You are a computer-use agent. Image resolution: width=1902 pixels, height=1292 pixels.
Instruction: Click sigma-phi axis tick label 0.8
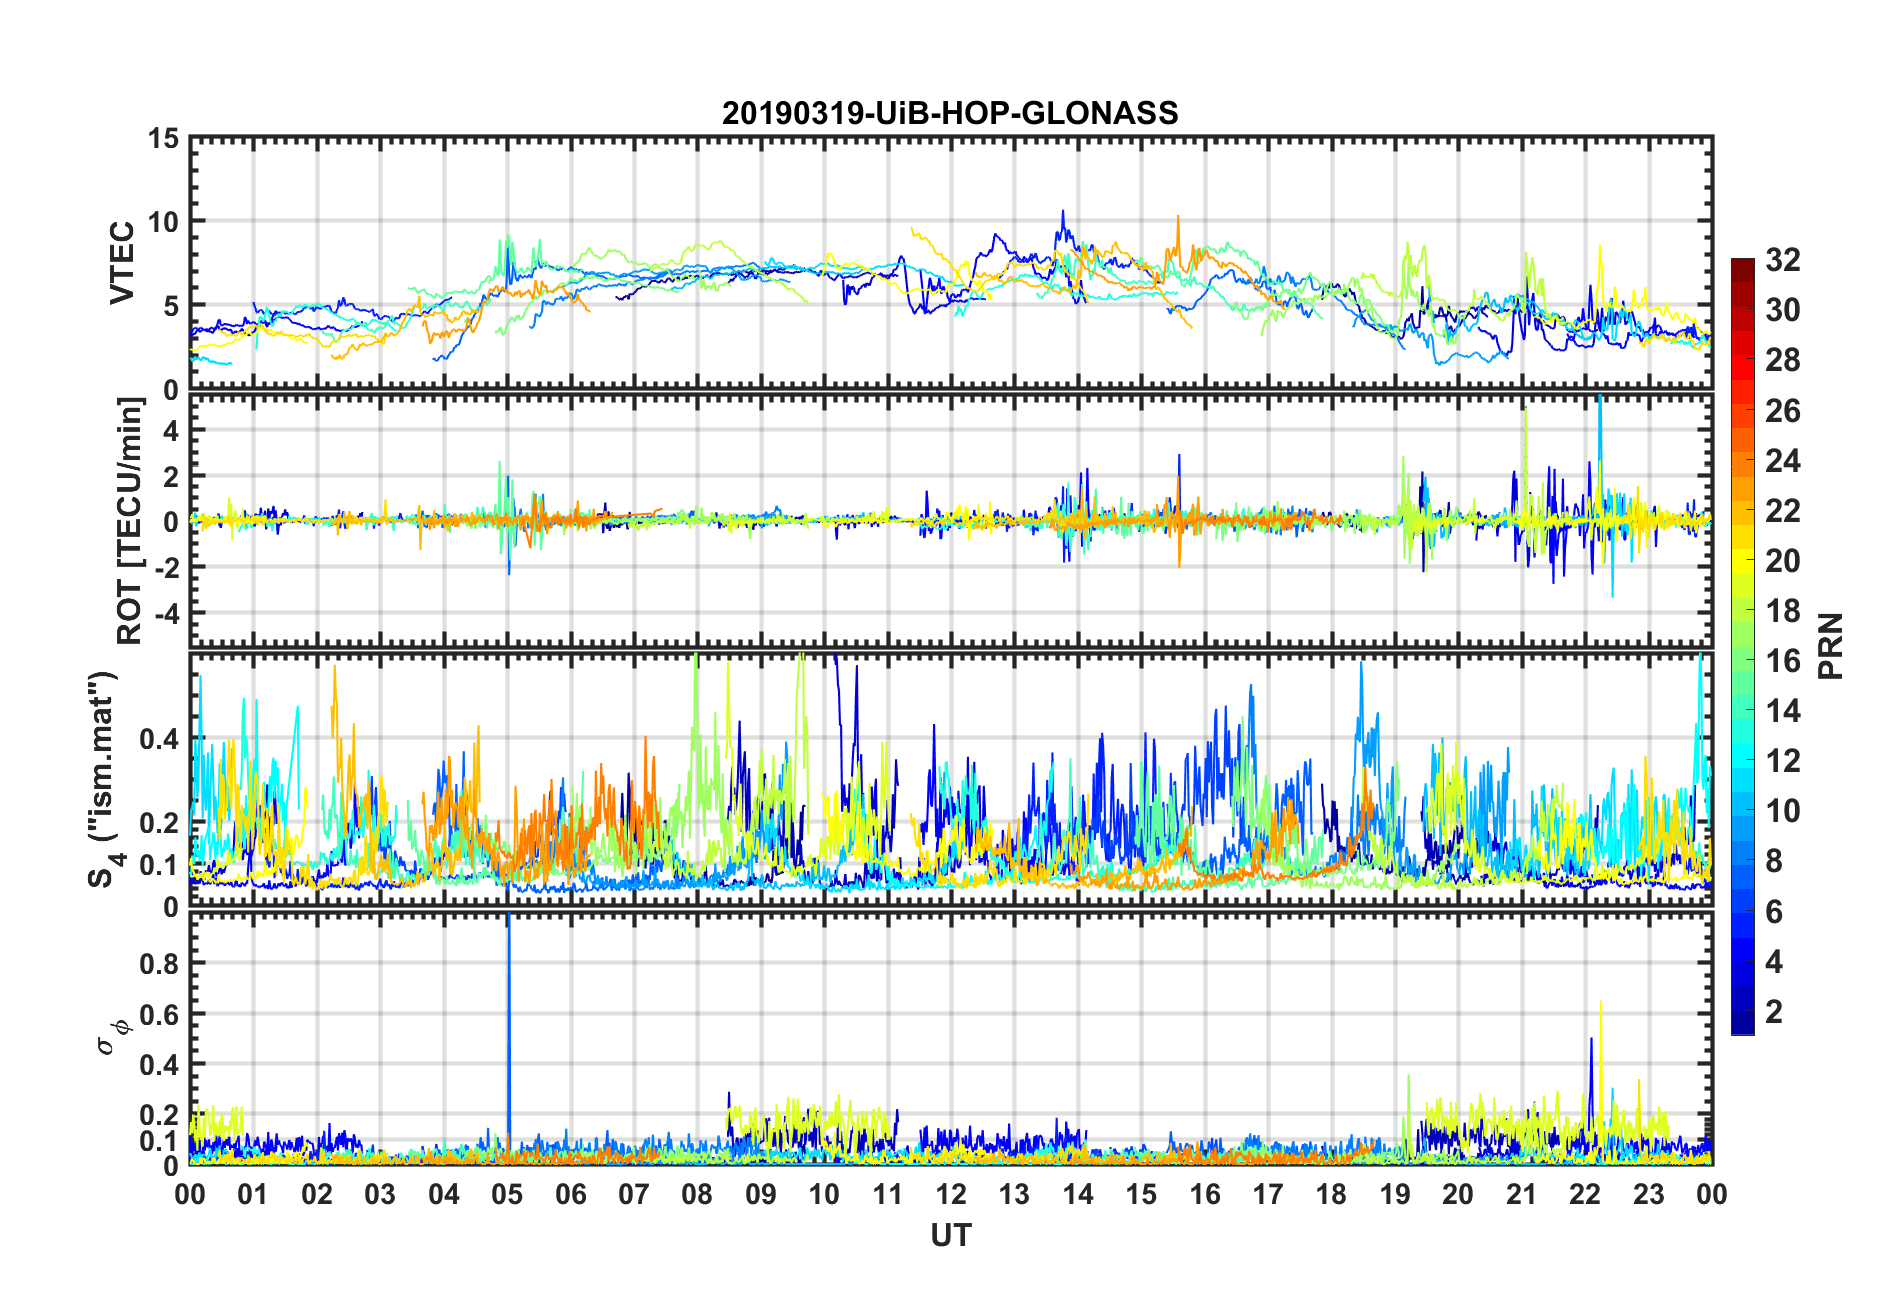coord(160,964)
